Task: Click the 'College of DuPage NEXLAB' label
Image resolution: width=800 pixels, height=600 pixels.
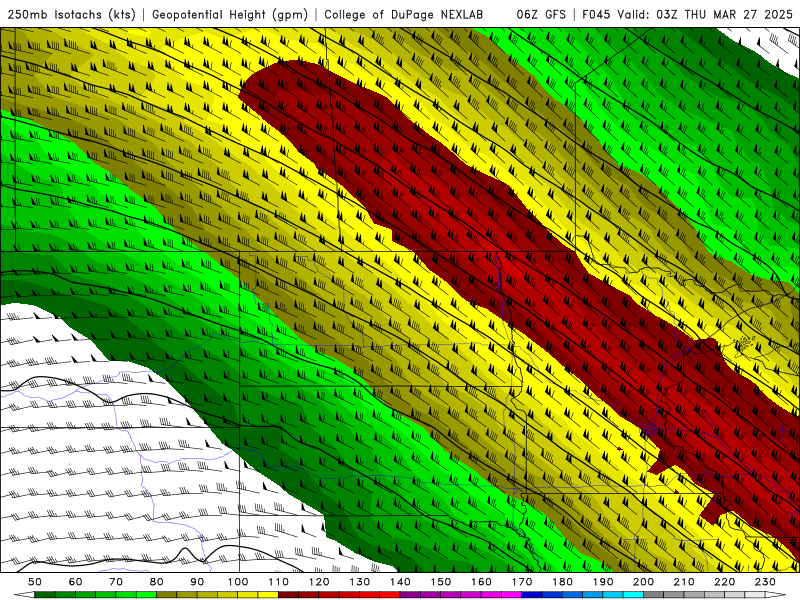Action: [x=404, y=15]
